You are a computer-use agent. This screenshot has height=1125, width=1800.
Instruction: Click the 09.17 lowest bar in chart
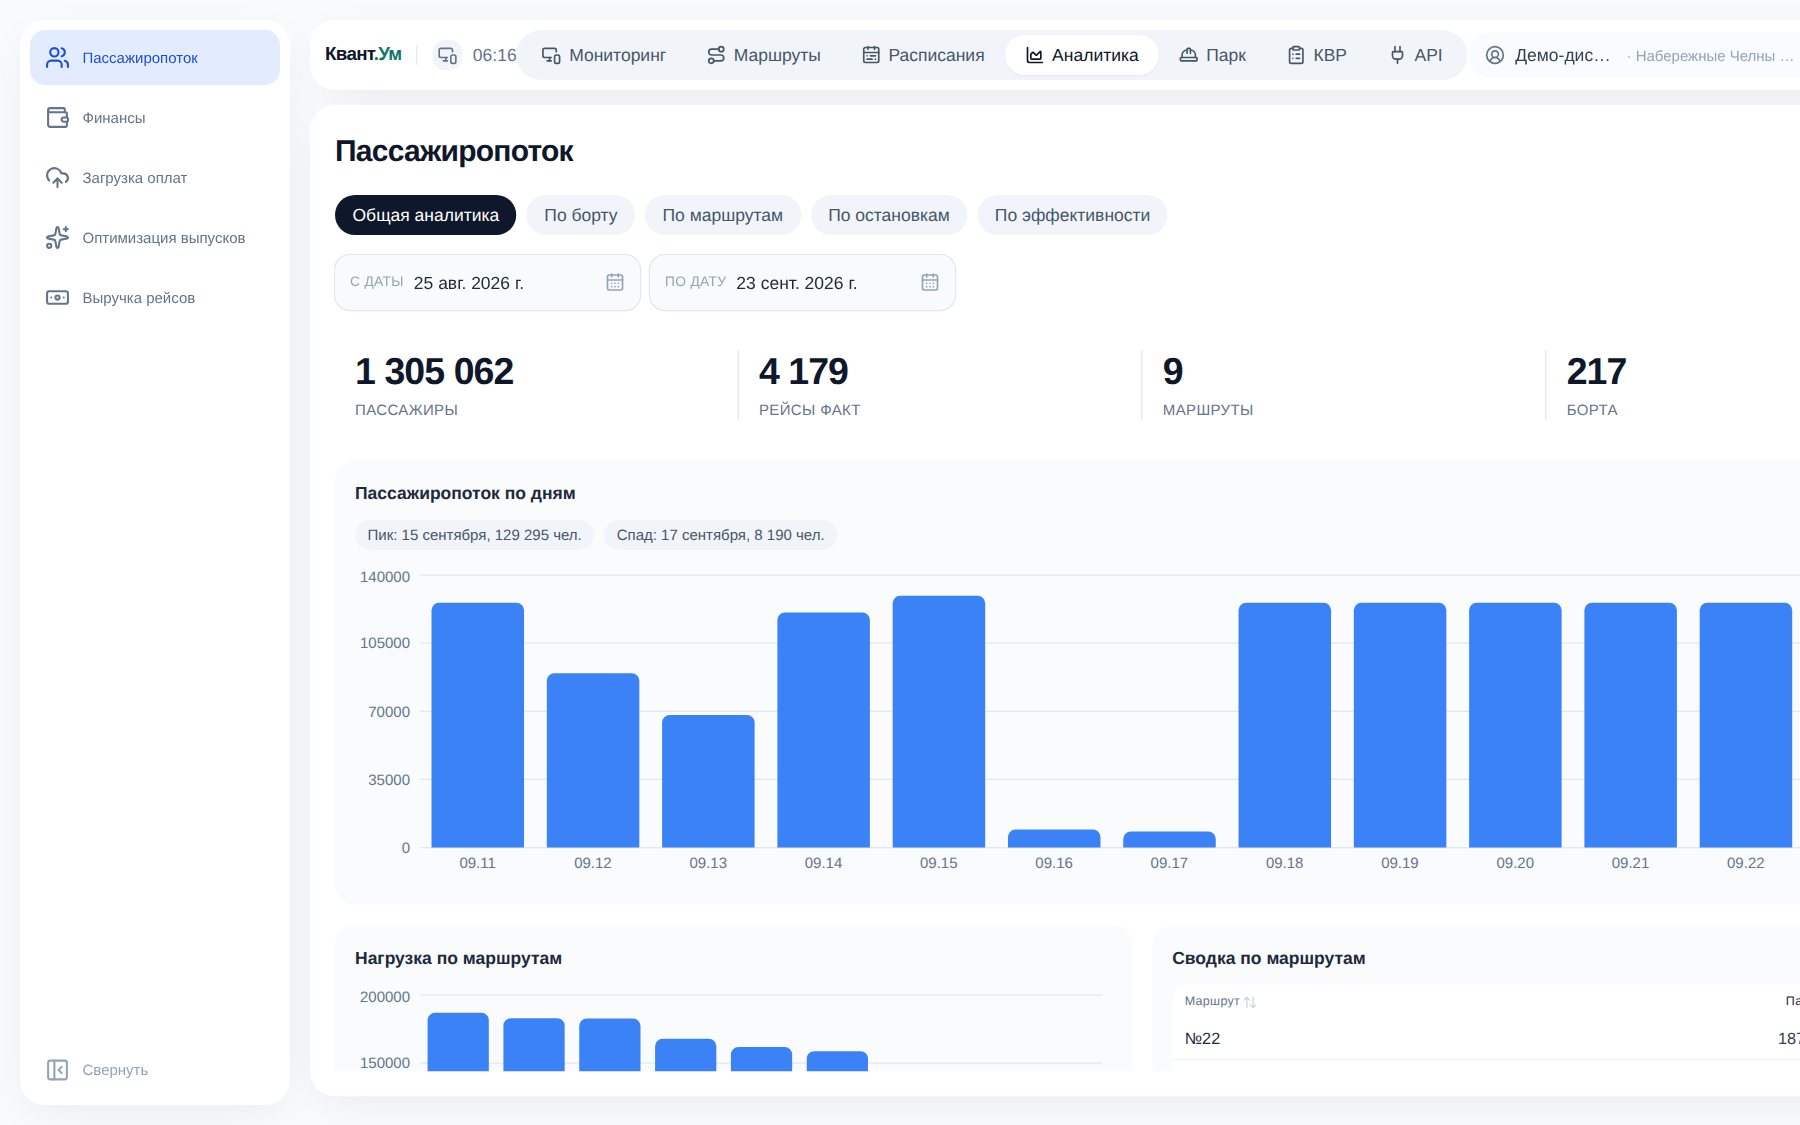(x=1169, y=839)
